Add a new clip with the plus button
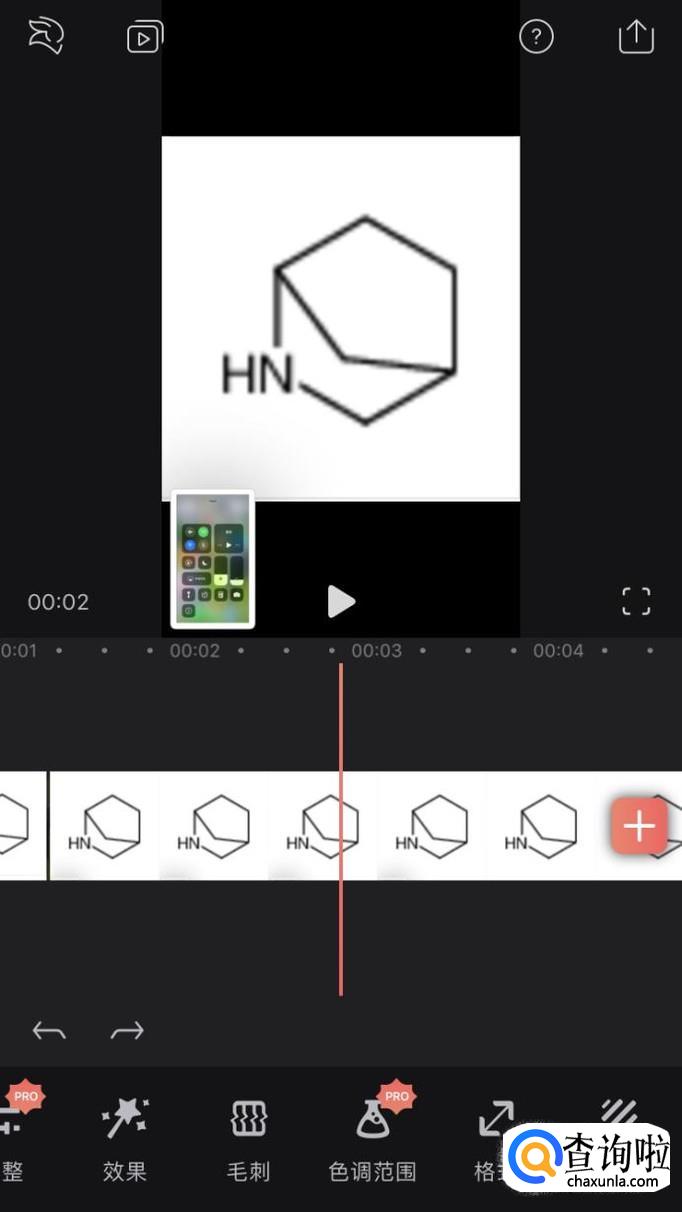The height and width of the screenshot is (1212, 682). click(638, 826)
